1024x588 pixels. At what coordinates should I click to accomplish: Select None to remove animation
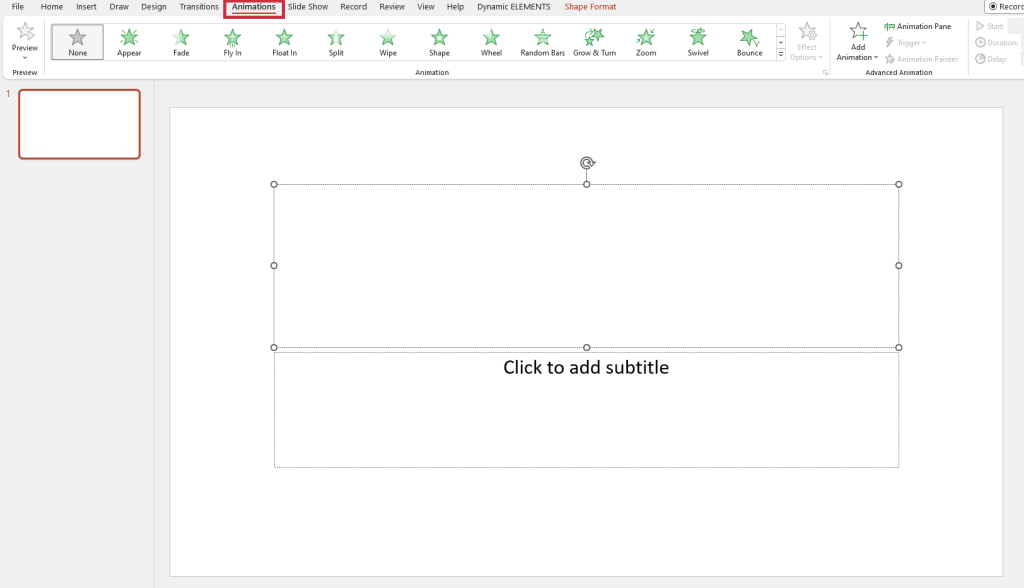(x=77, y=41)
